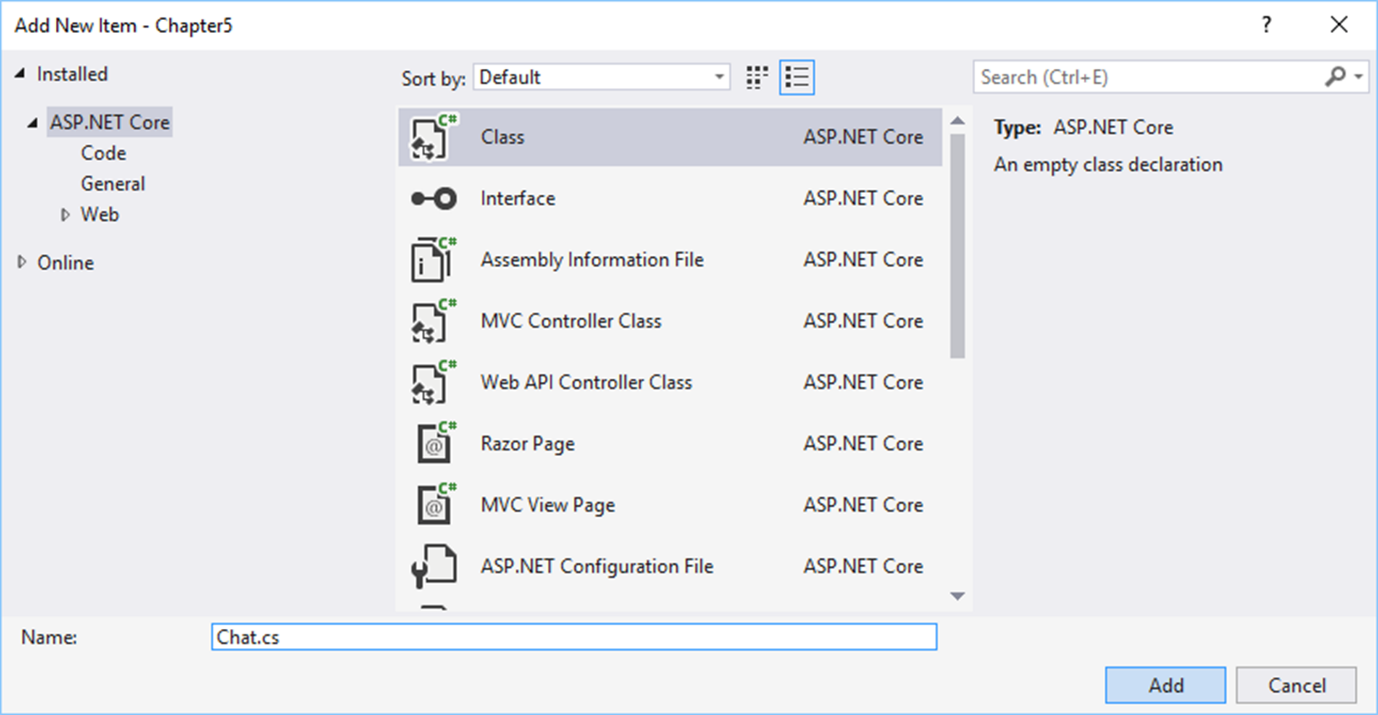The height and width of the screenshot is (715, 1378).
Task: Open the search options dropdown arrow
Action: pyautogui.click(x=1359, y=77)
